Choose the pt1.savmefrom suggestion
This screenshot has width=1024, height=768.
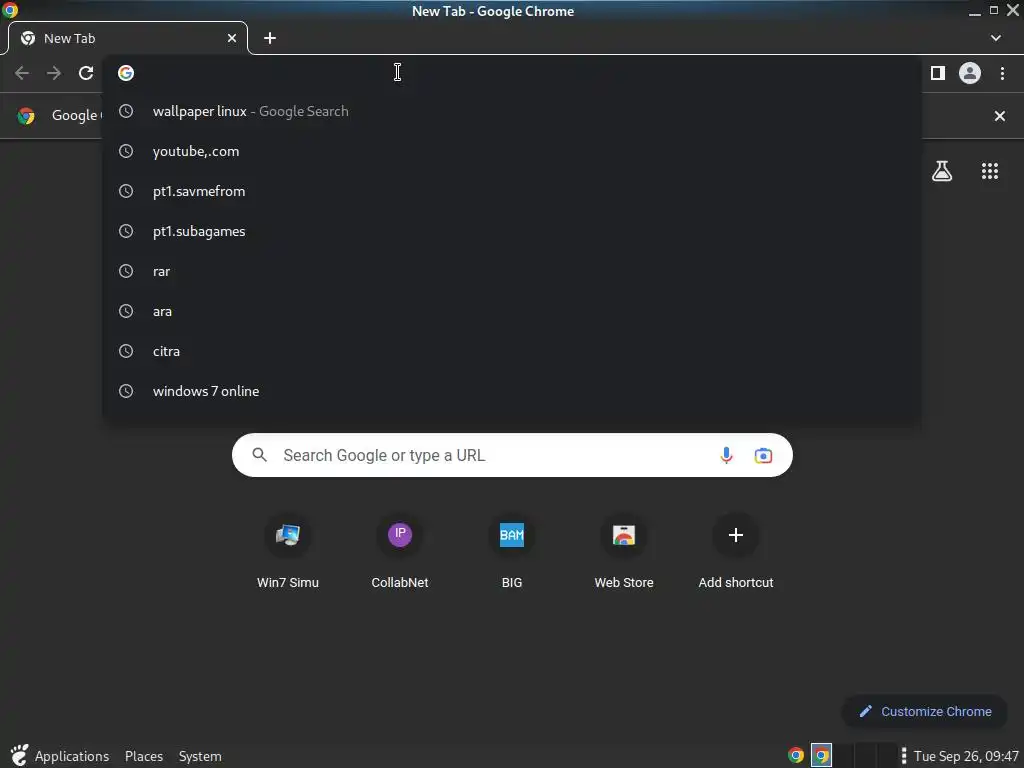pos(512,191)
